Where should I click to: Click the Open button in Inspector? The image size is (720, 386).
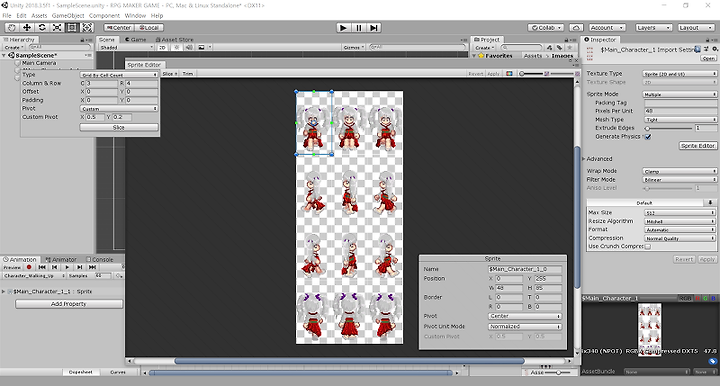[709, 58]
